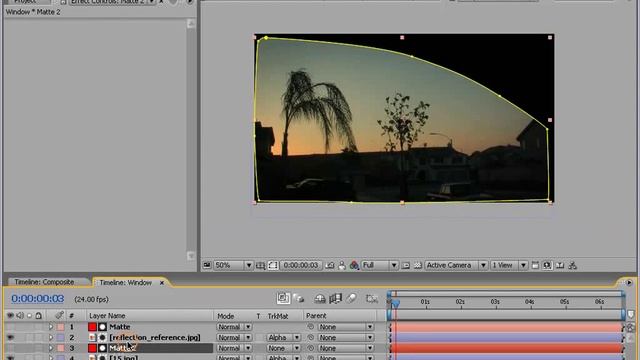Viewport: 640px width, 360px height.
Task: Close the Timeline: Window tab
Action: (162, 282)
